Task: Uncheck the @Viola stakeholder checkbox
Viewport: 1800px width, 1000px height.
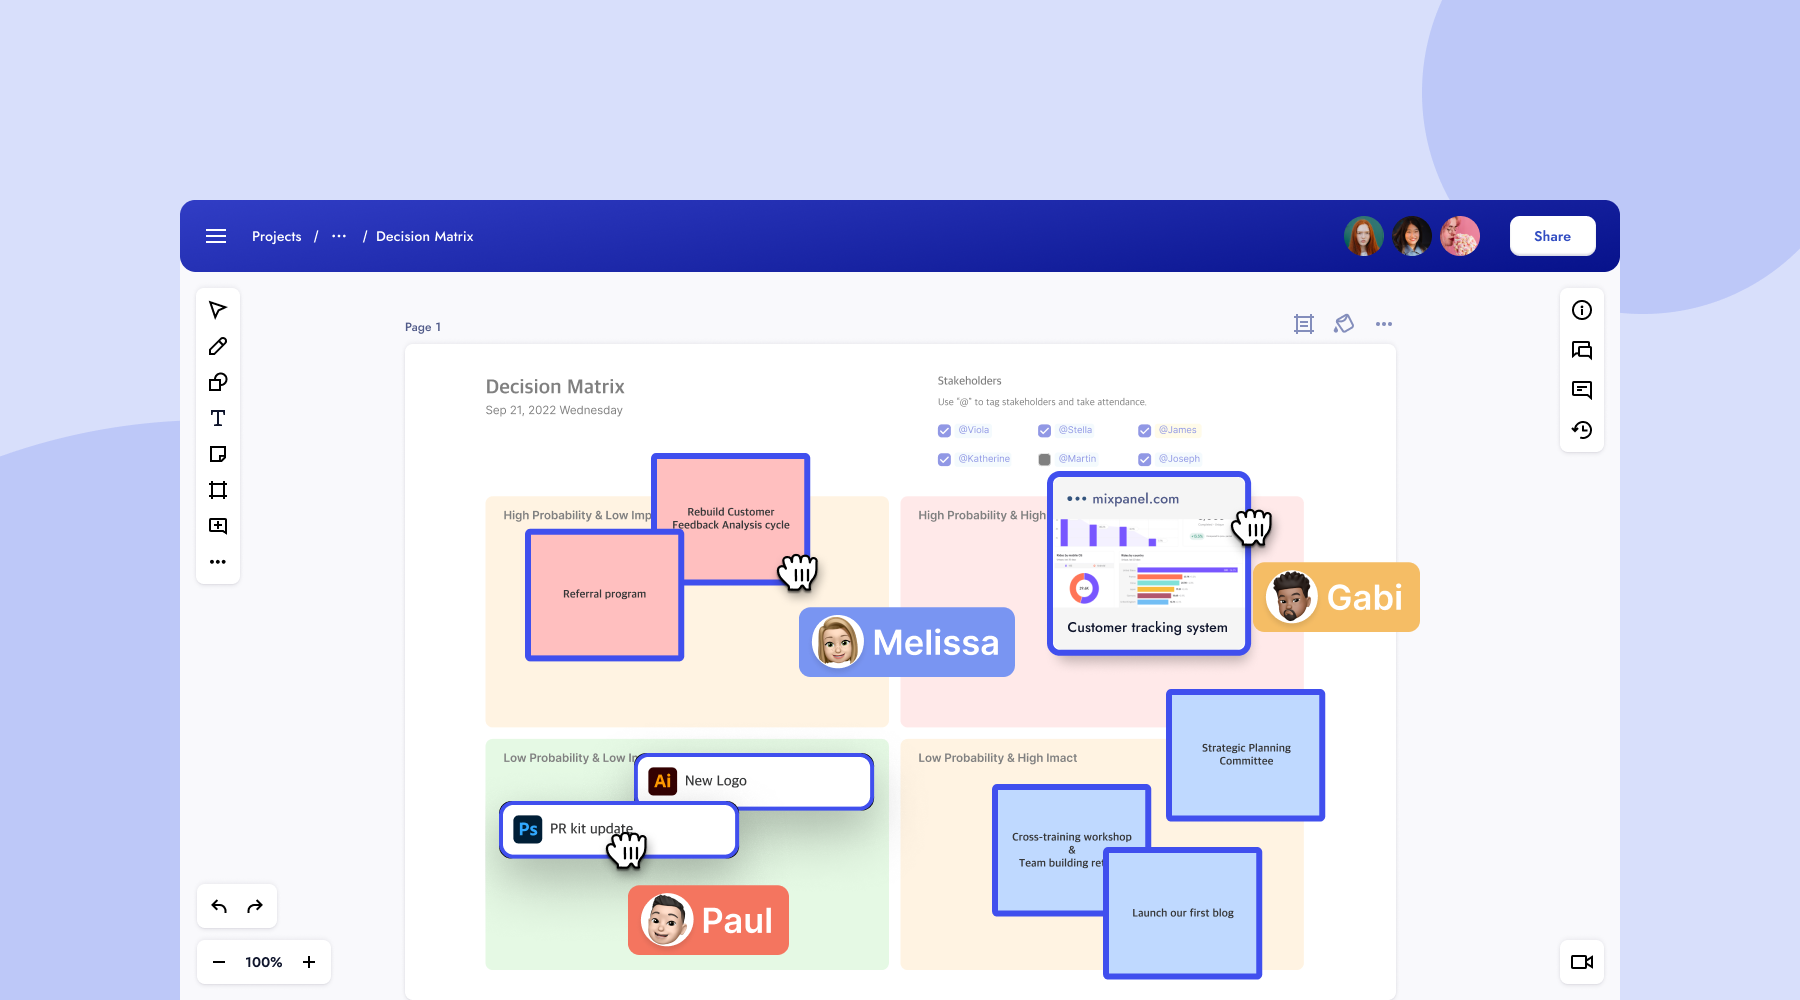Action: tap(944, 431)
